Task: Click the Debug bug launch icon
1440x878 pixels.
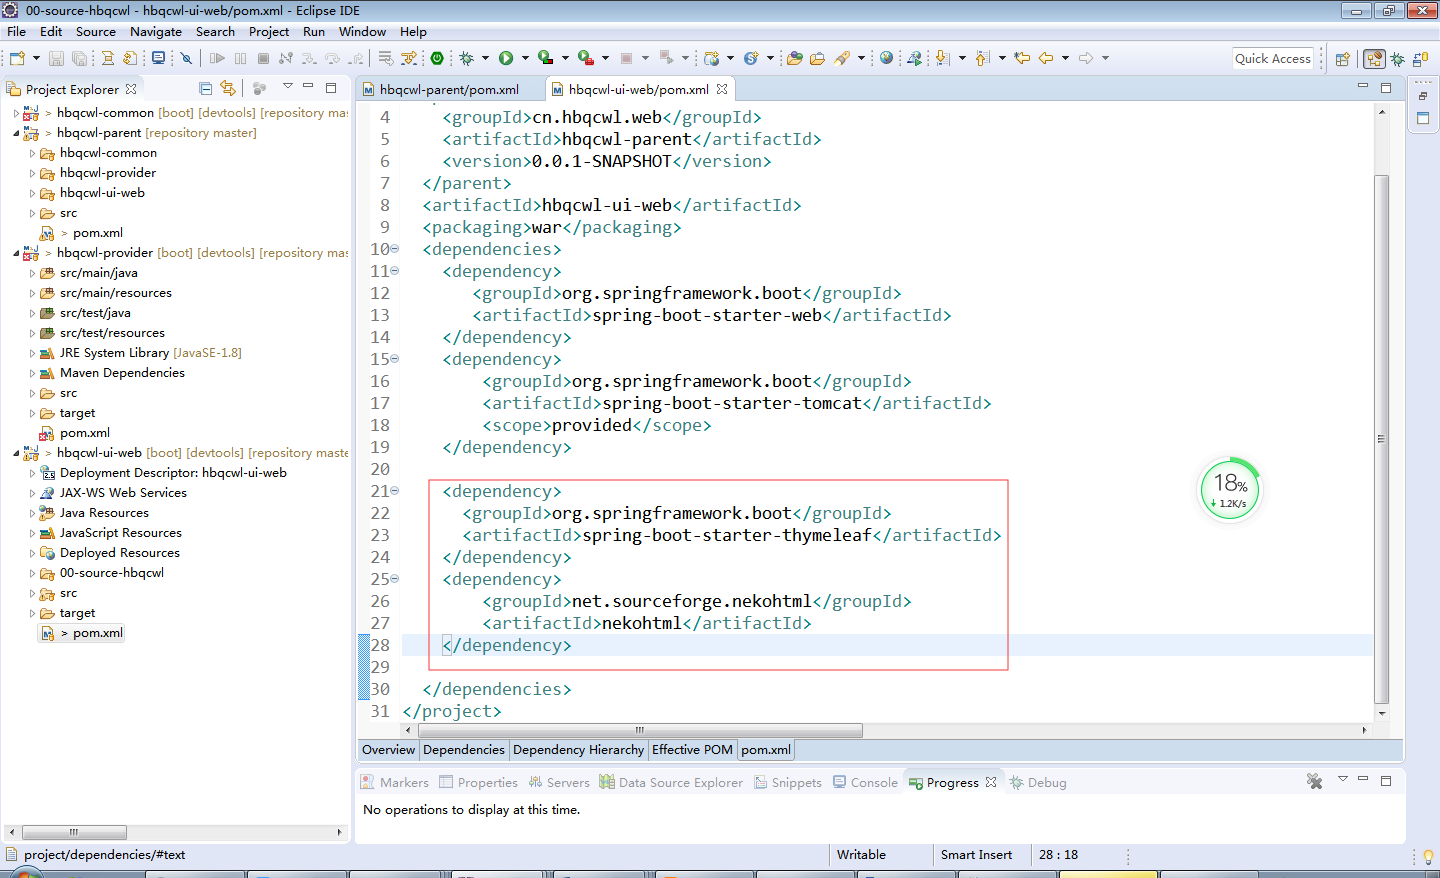Action: tap(466, 58)
